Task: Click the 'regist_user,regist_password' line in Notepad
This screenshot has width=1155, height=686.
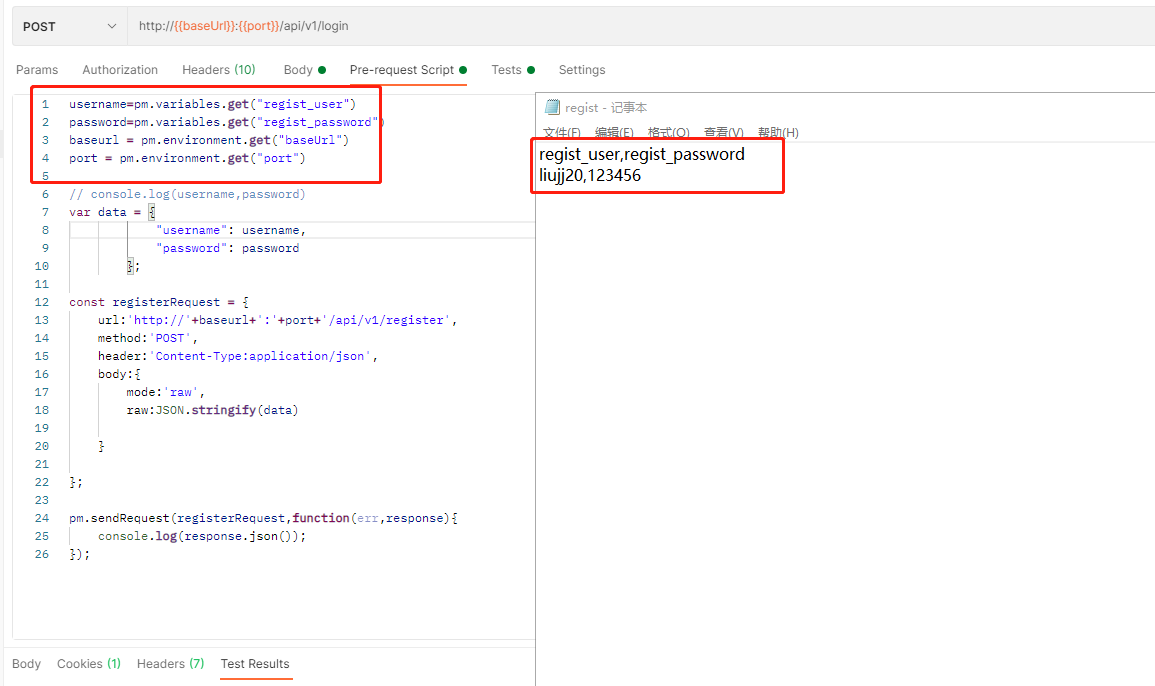Action: [x=642, y=155]
